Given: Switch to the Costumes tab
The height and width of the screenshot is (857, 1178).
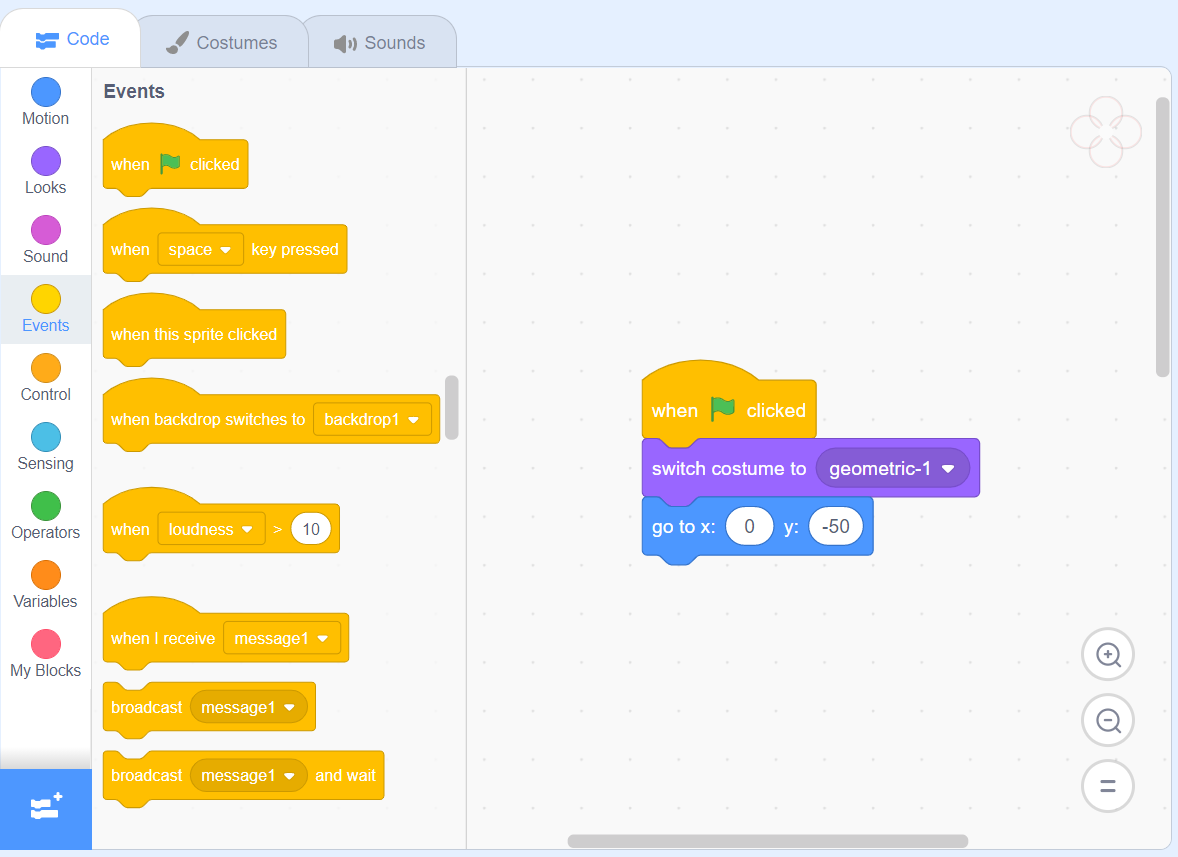Looking at the screenshot, I should pos(222,40).
